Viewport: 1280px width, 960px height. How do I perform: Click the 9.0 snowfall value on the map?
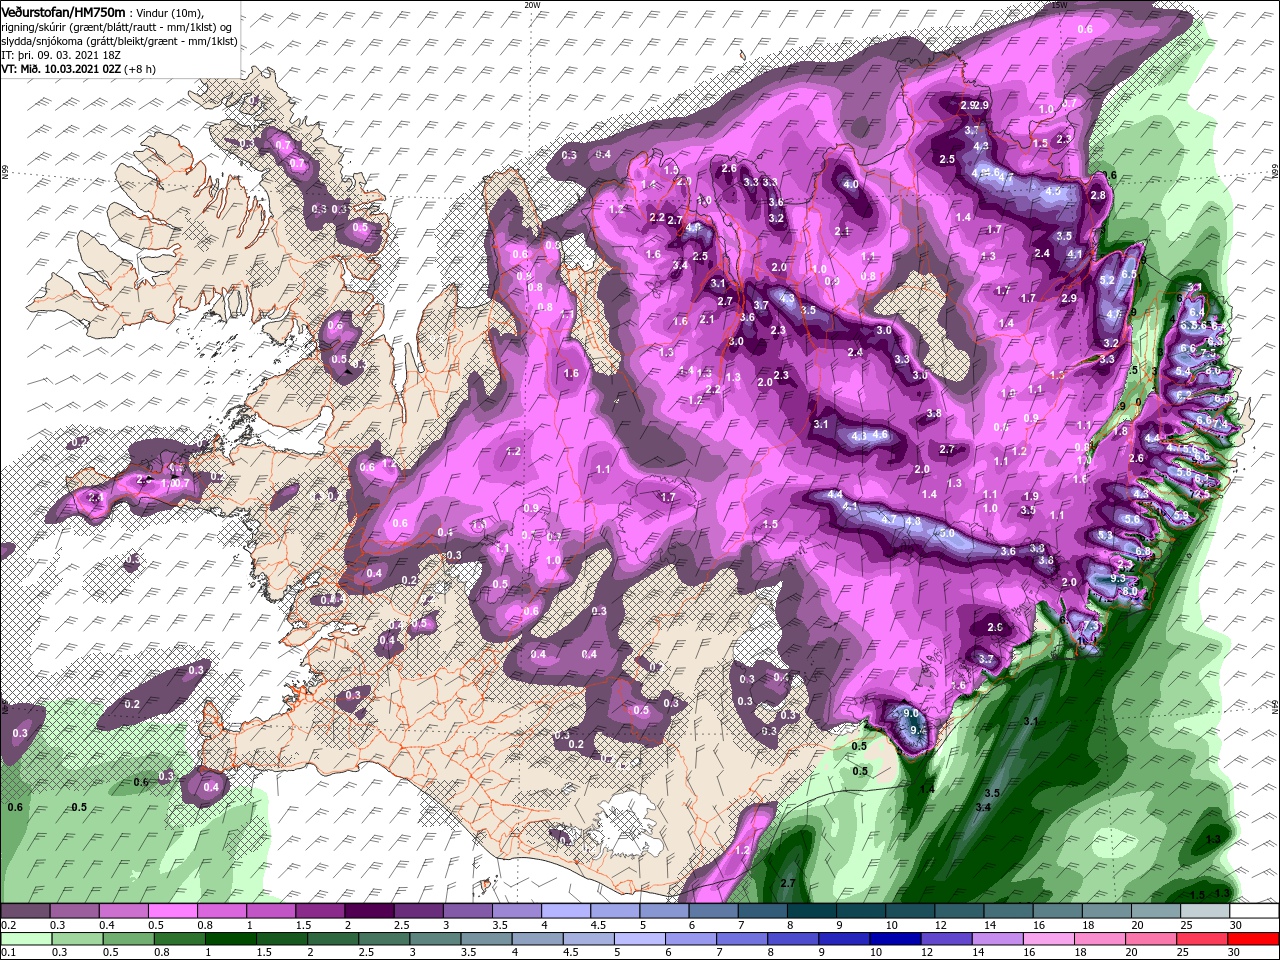[911, 713]
